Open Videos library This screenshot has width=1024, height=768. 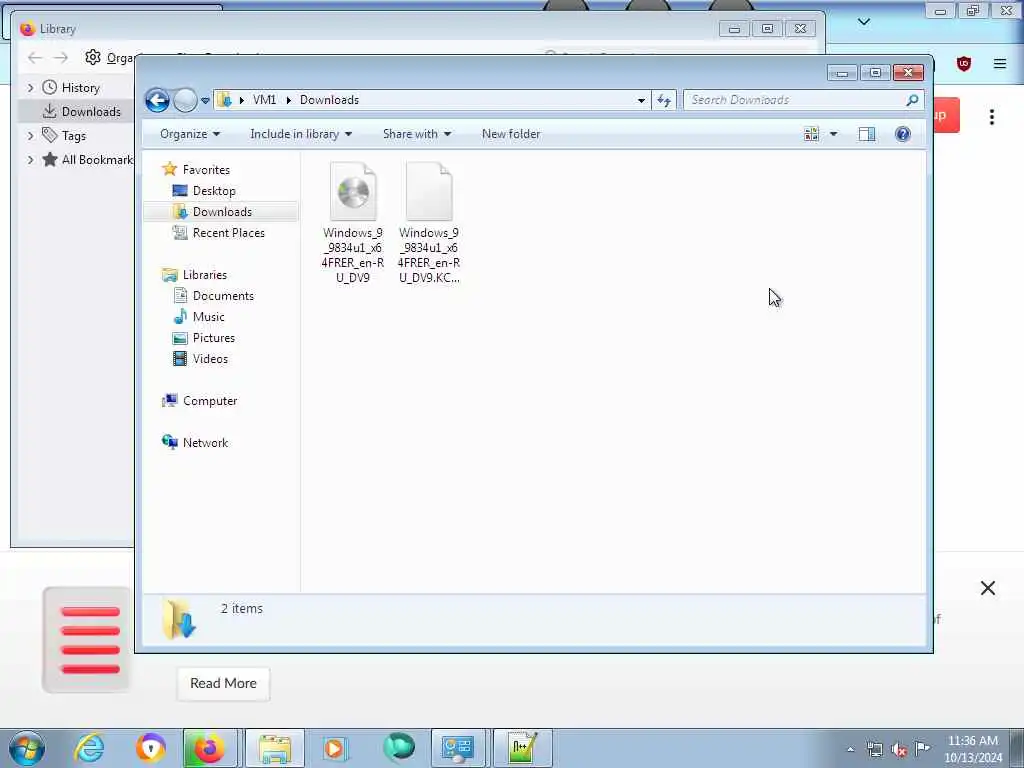[210, 359]
